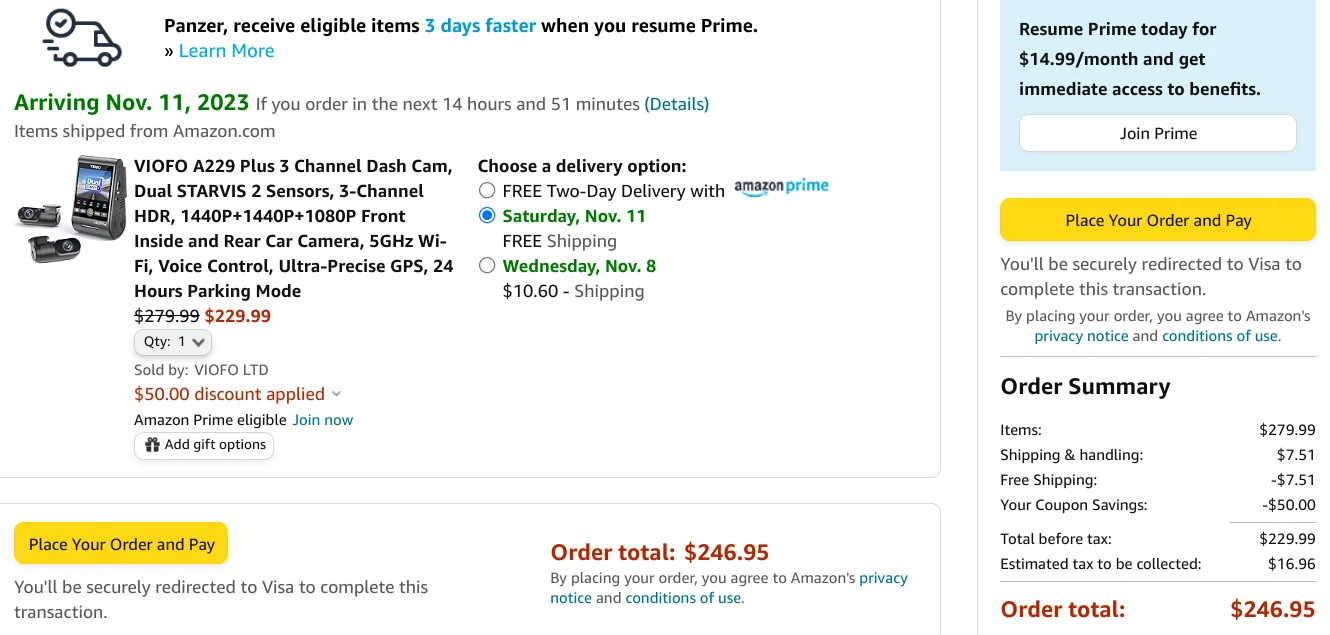1330x635 pixels.
Task: Open sidebar privacy notice link
Action: tap(1081, 336)
